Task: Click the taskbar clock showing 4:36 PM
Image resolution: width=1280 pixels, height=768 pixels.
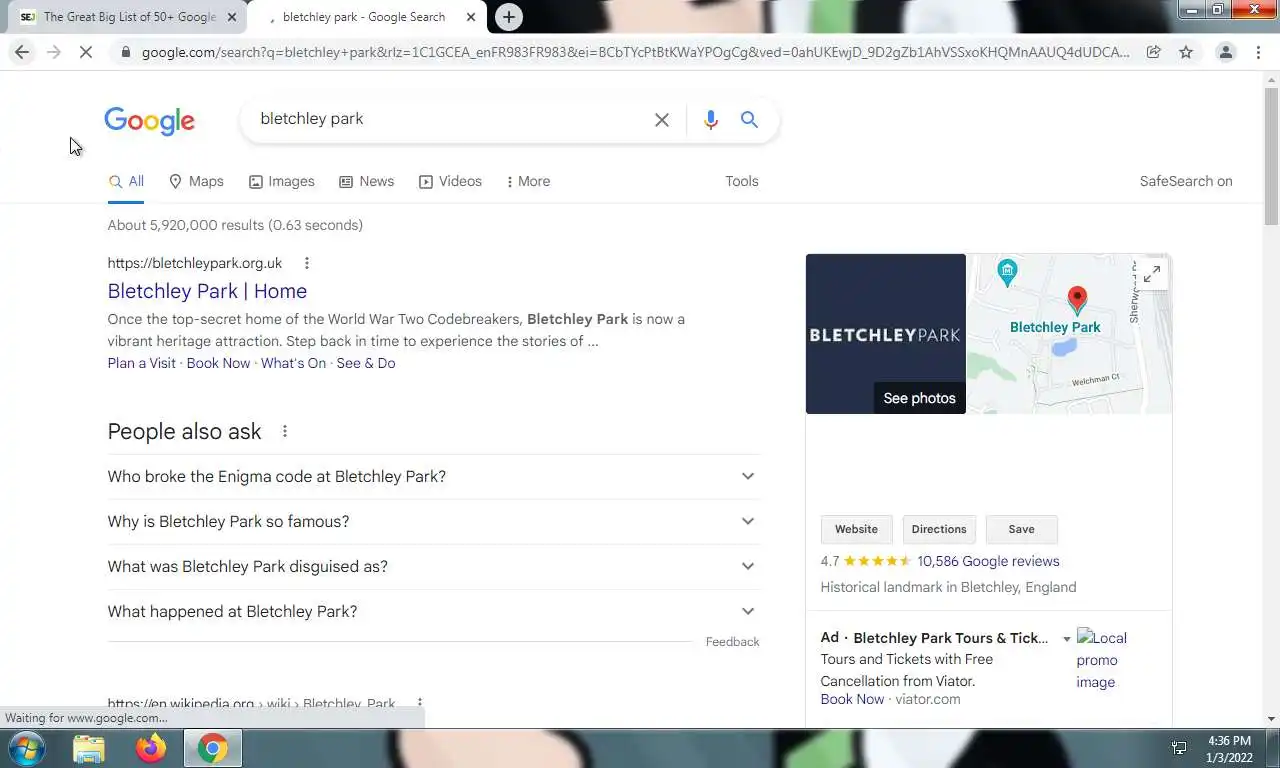Action: point(1229,749)
